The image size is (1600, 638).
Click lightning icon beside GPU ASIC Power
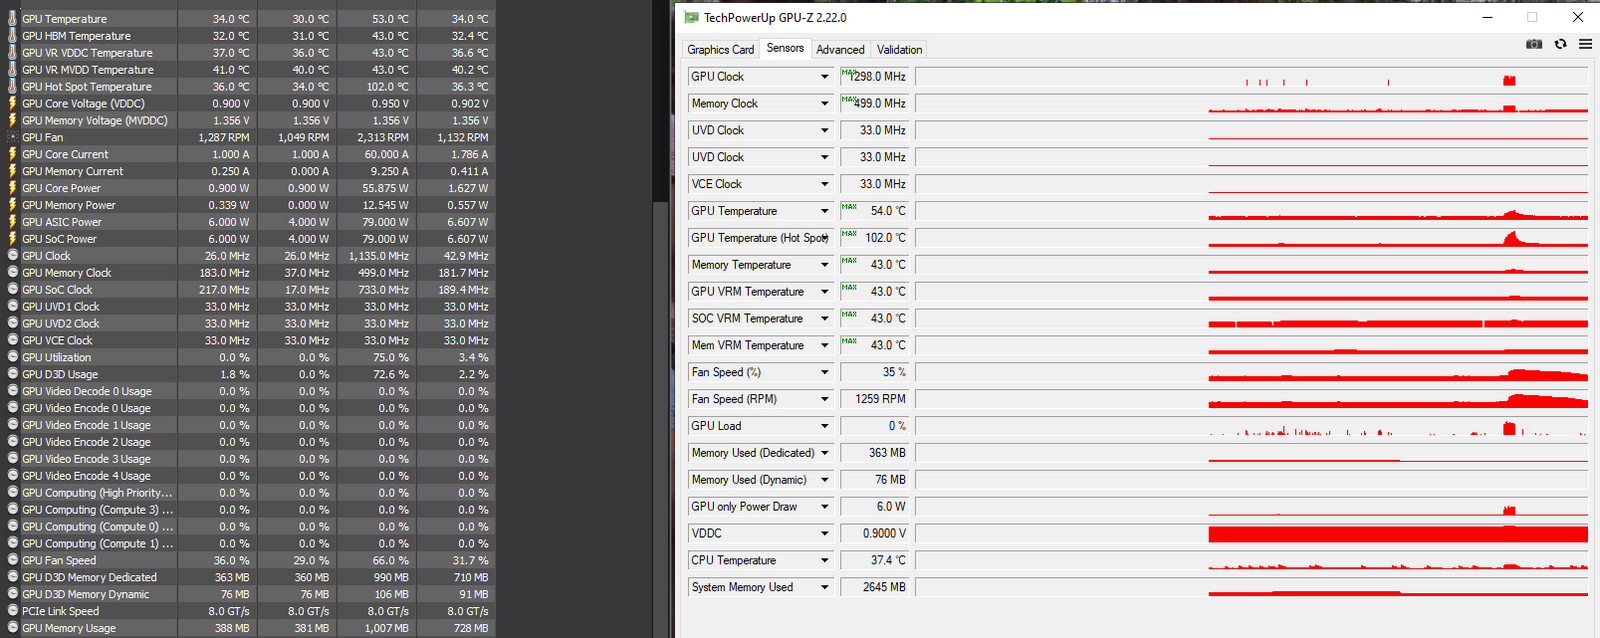12,222
